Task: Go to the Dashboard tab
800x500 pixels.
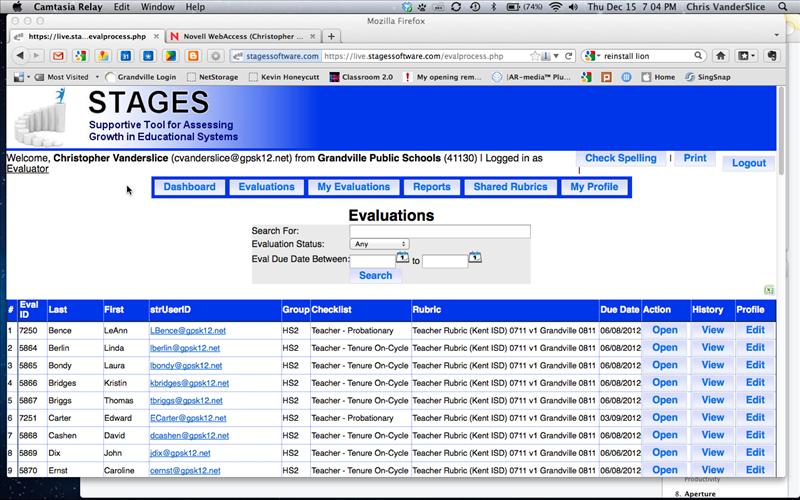Action: tap(189, 187)
